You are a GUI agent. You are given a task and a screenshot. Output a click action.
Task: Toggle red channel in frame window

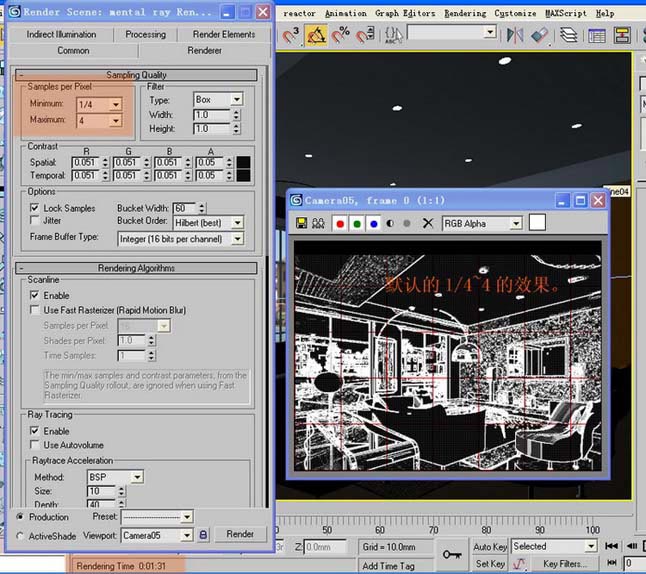(x=340, y=224)
